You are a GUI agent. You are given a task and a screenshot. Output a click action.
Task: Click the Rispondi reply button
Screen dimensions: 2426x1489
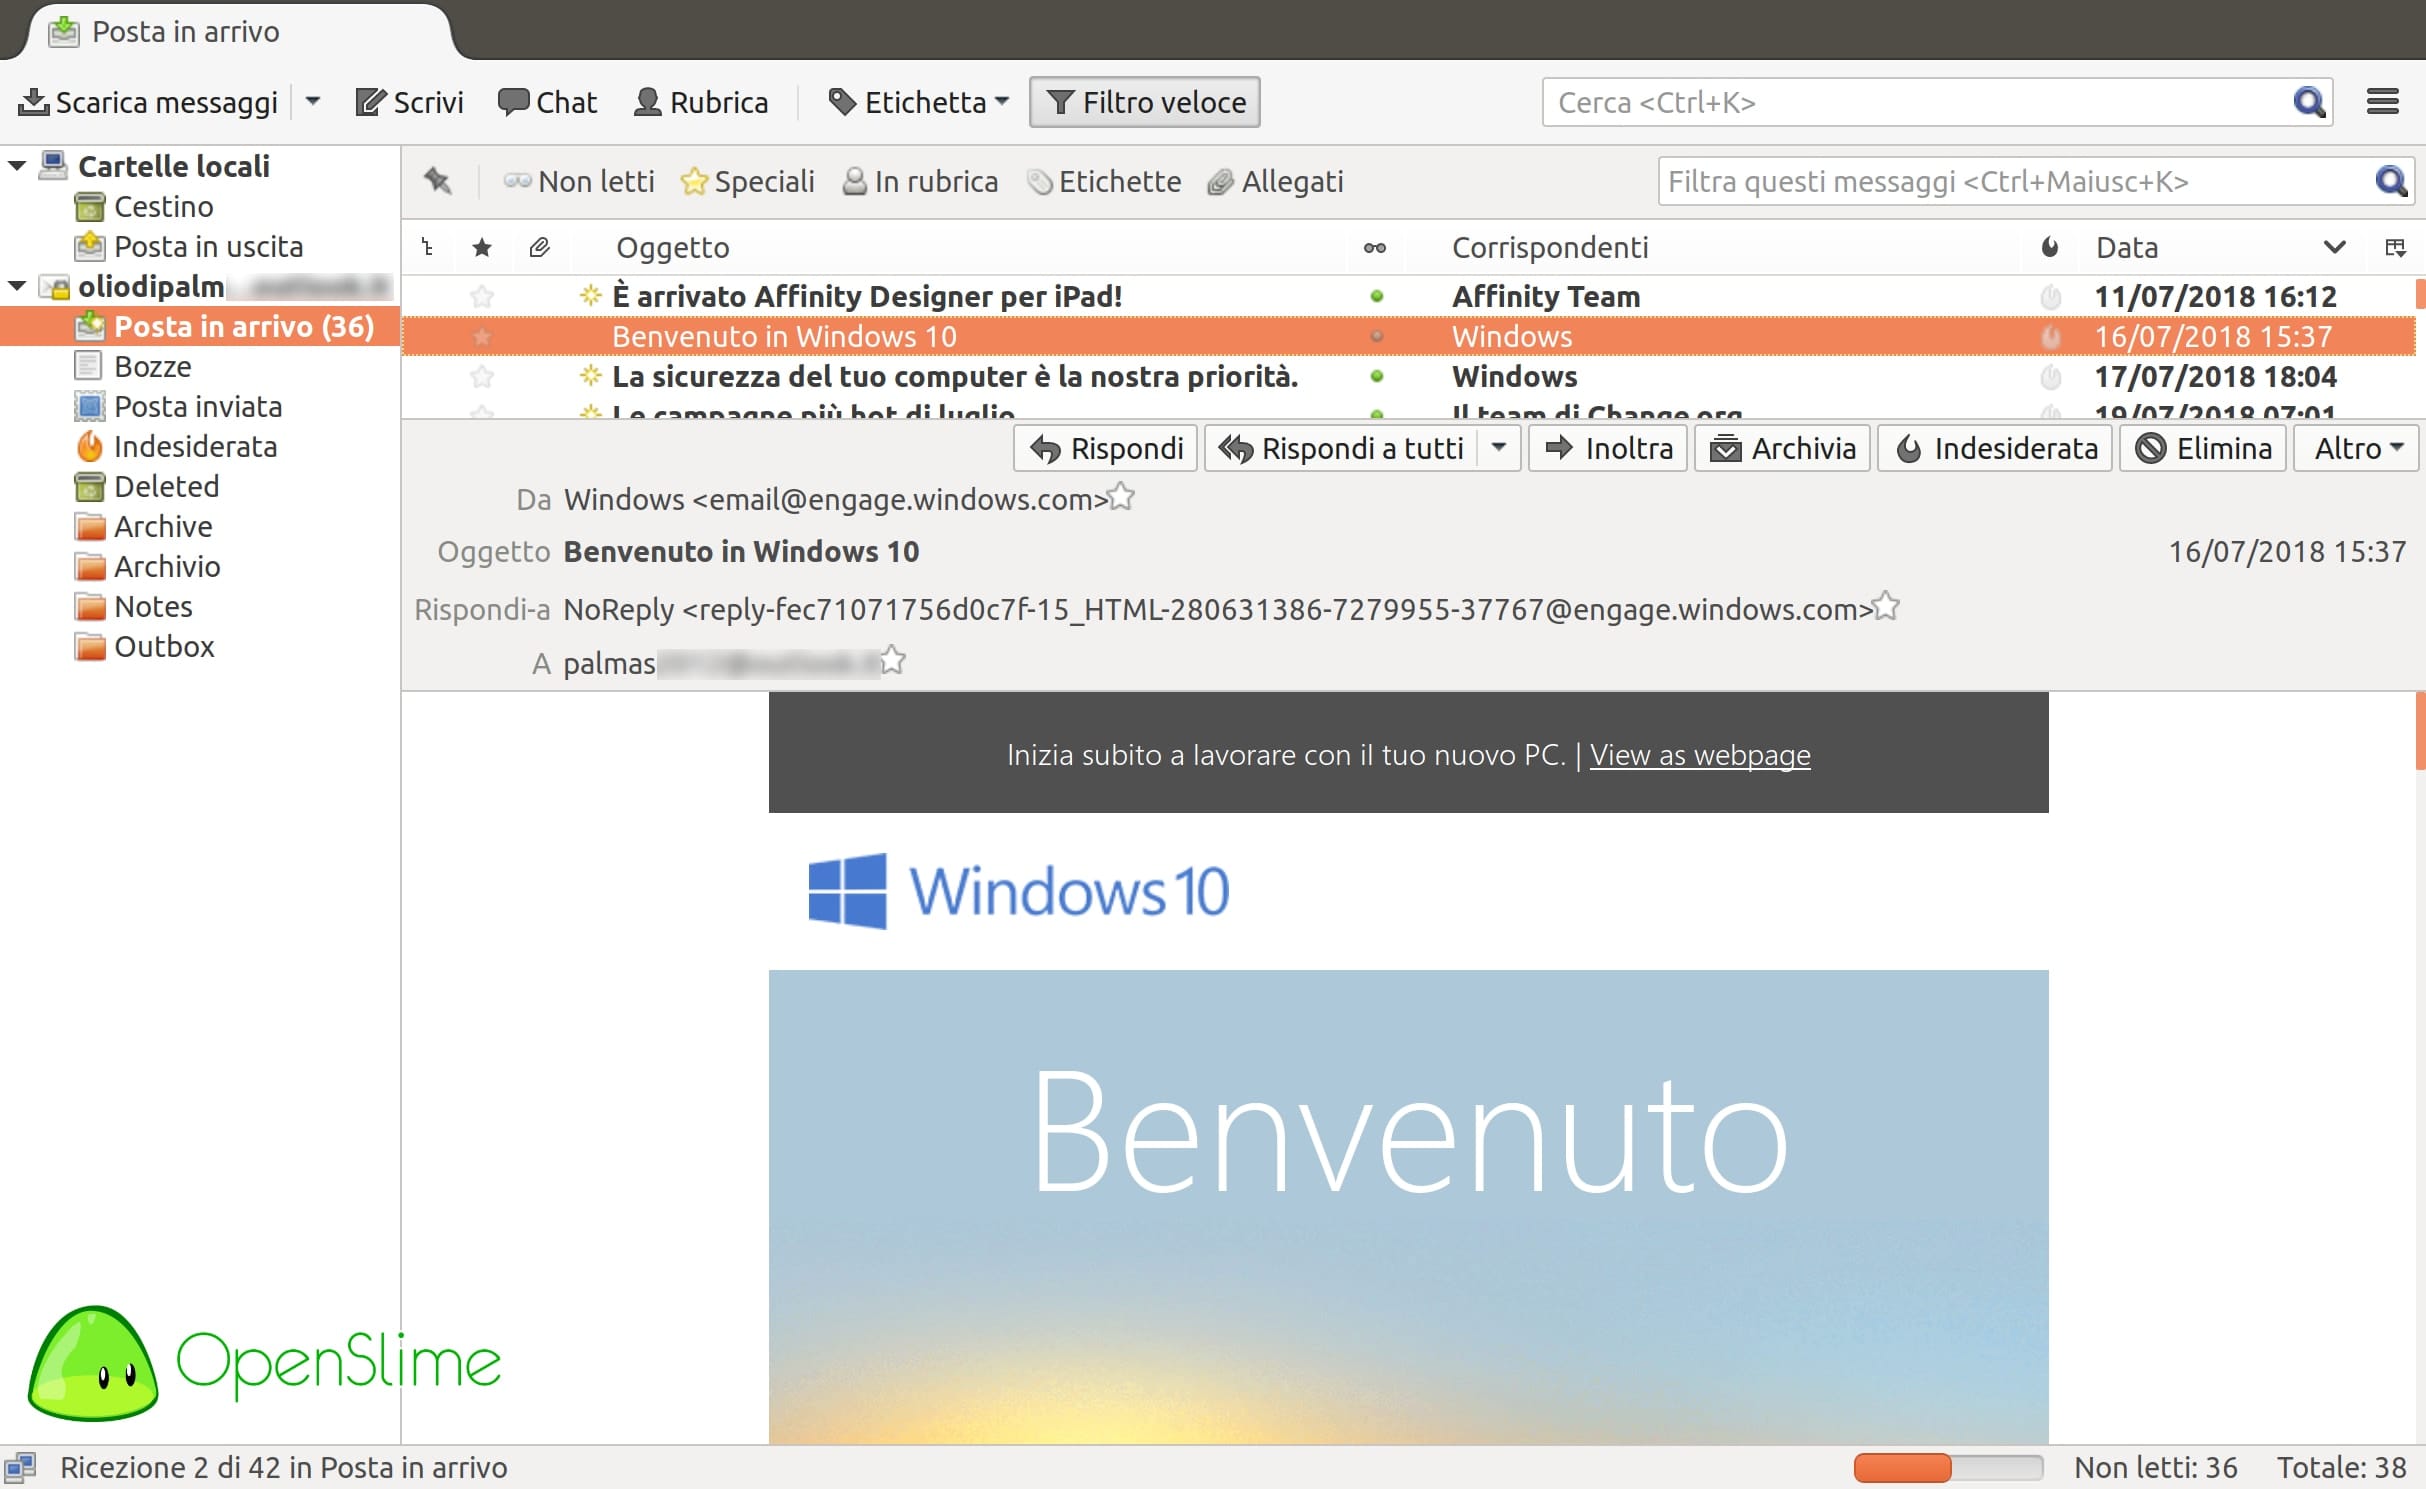tap(1105, 448)
